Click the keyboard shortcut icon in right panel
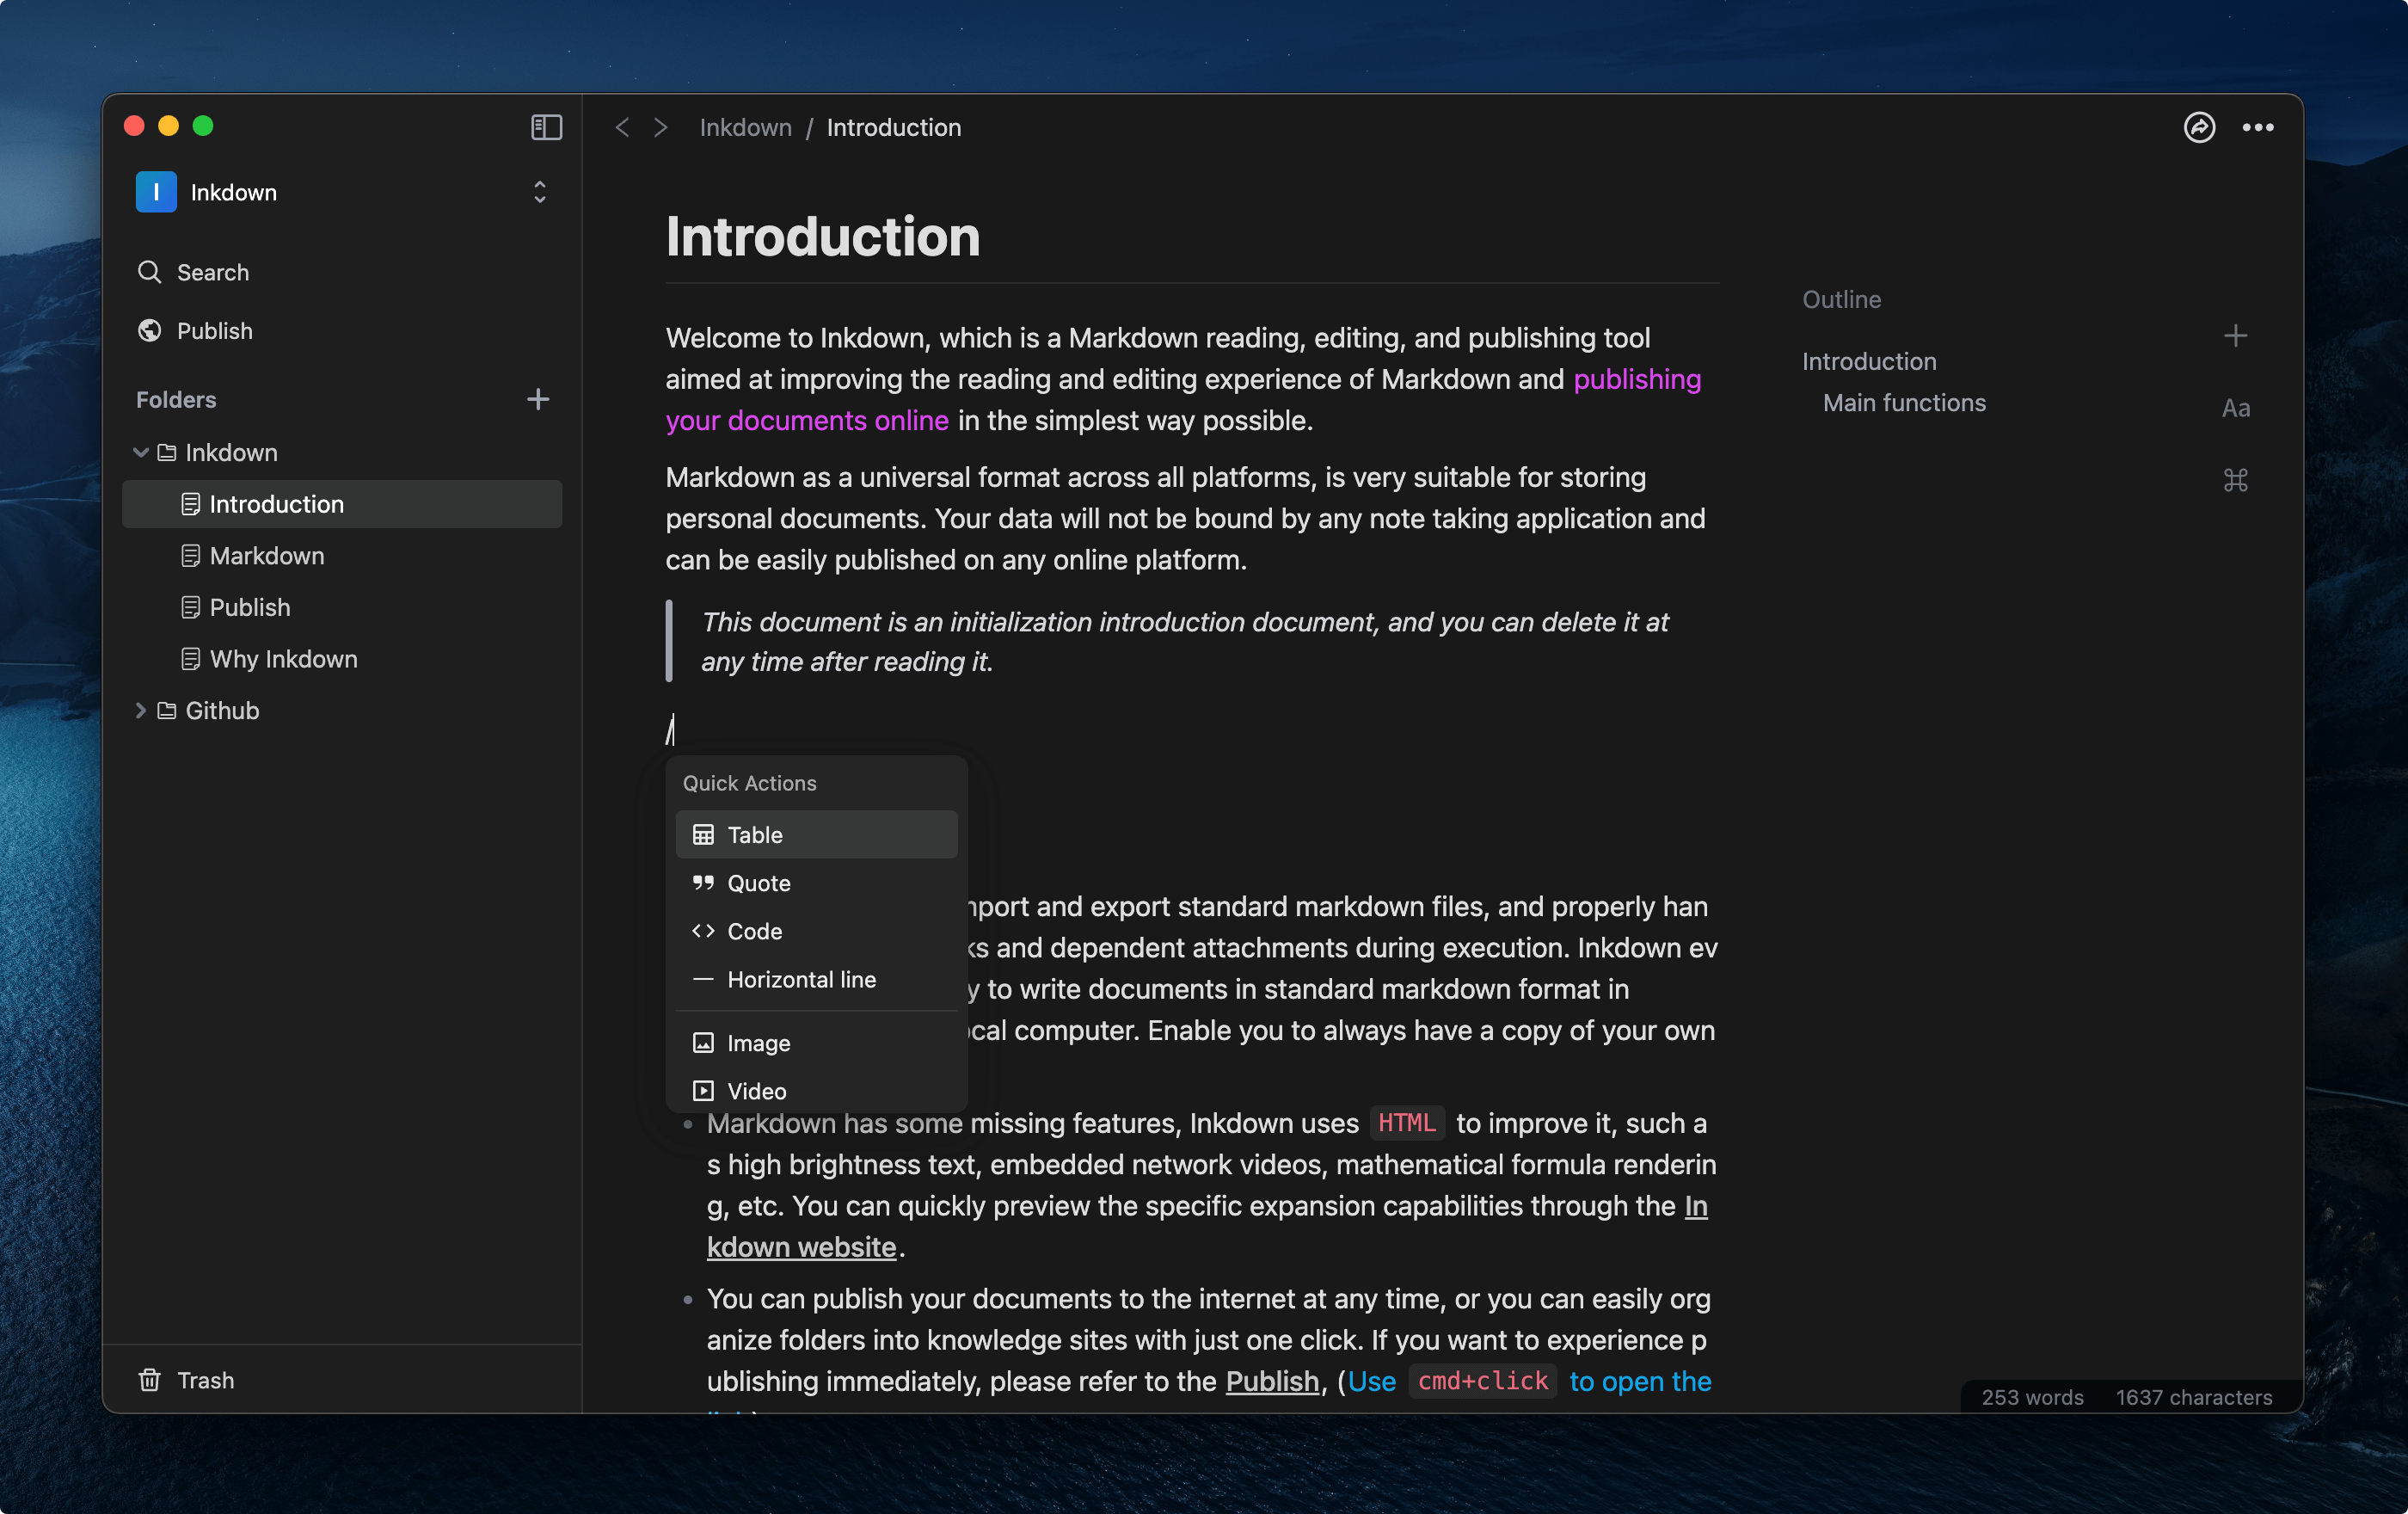The image size is (2408, 1514). coord(2236,480)
